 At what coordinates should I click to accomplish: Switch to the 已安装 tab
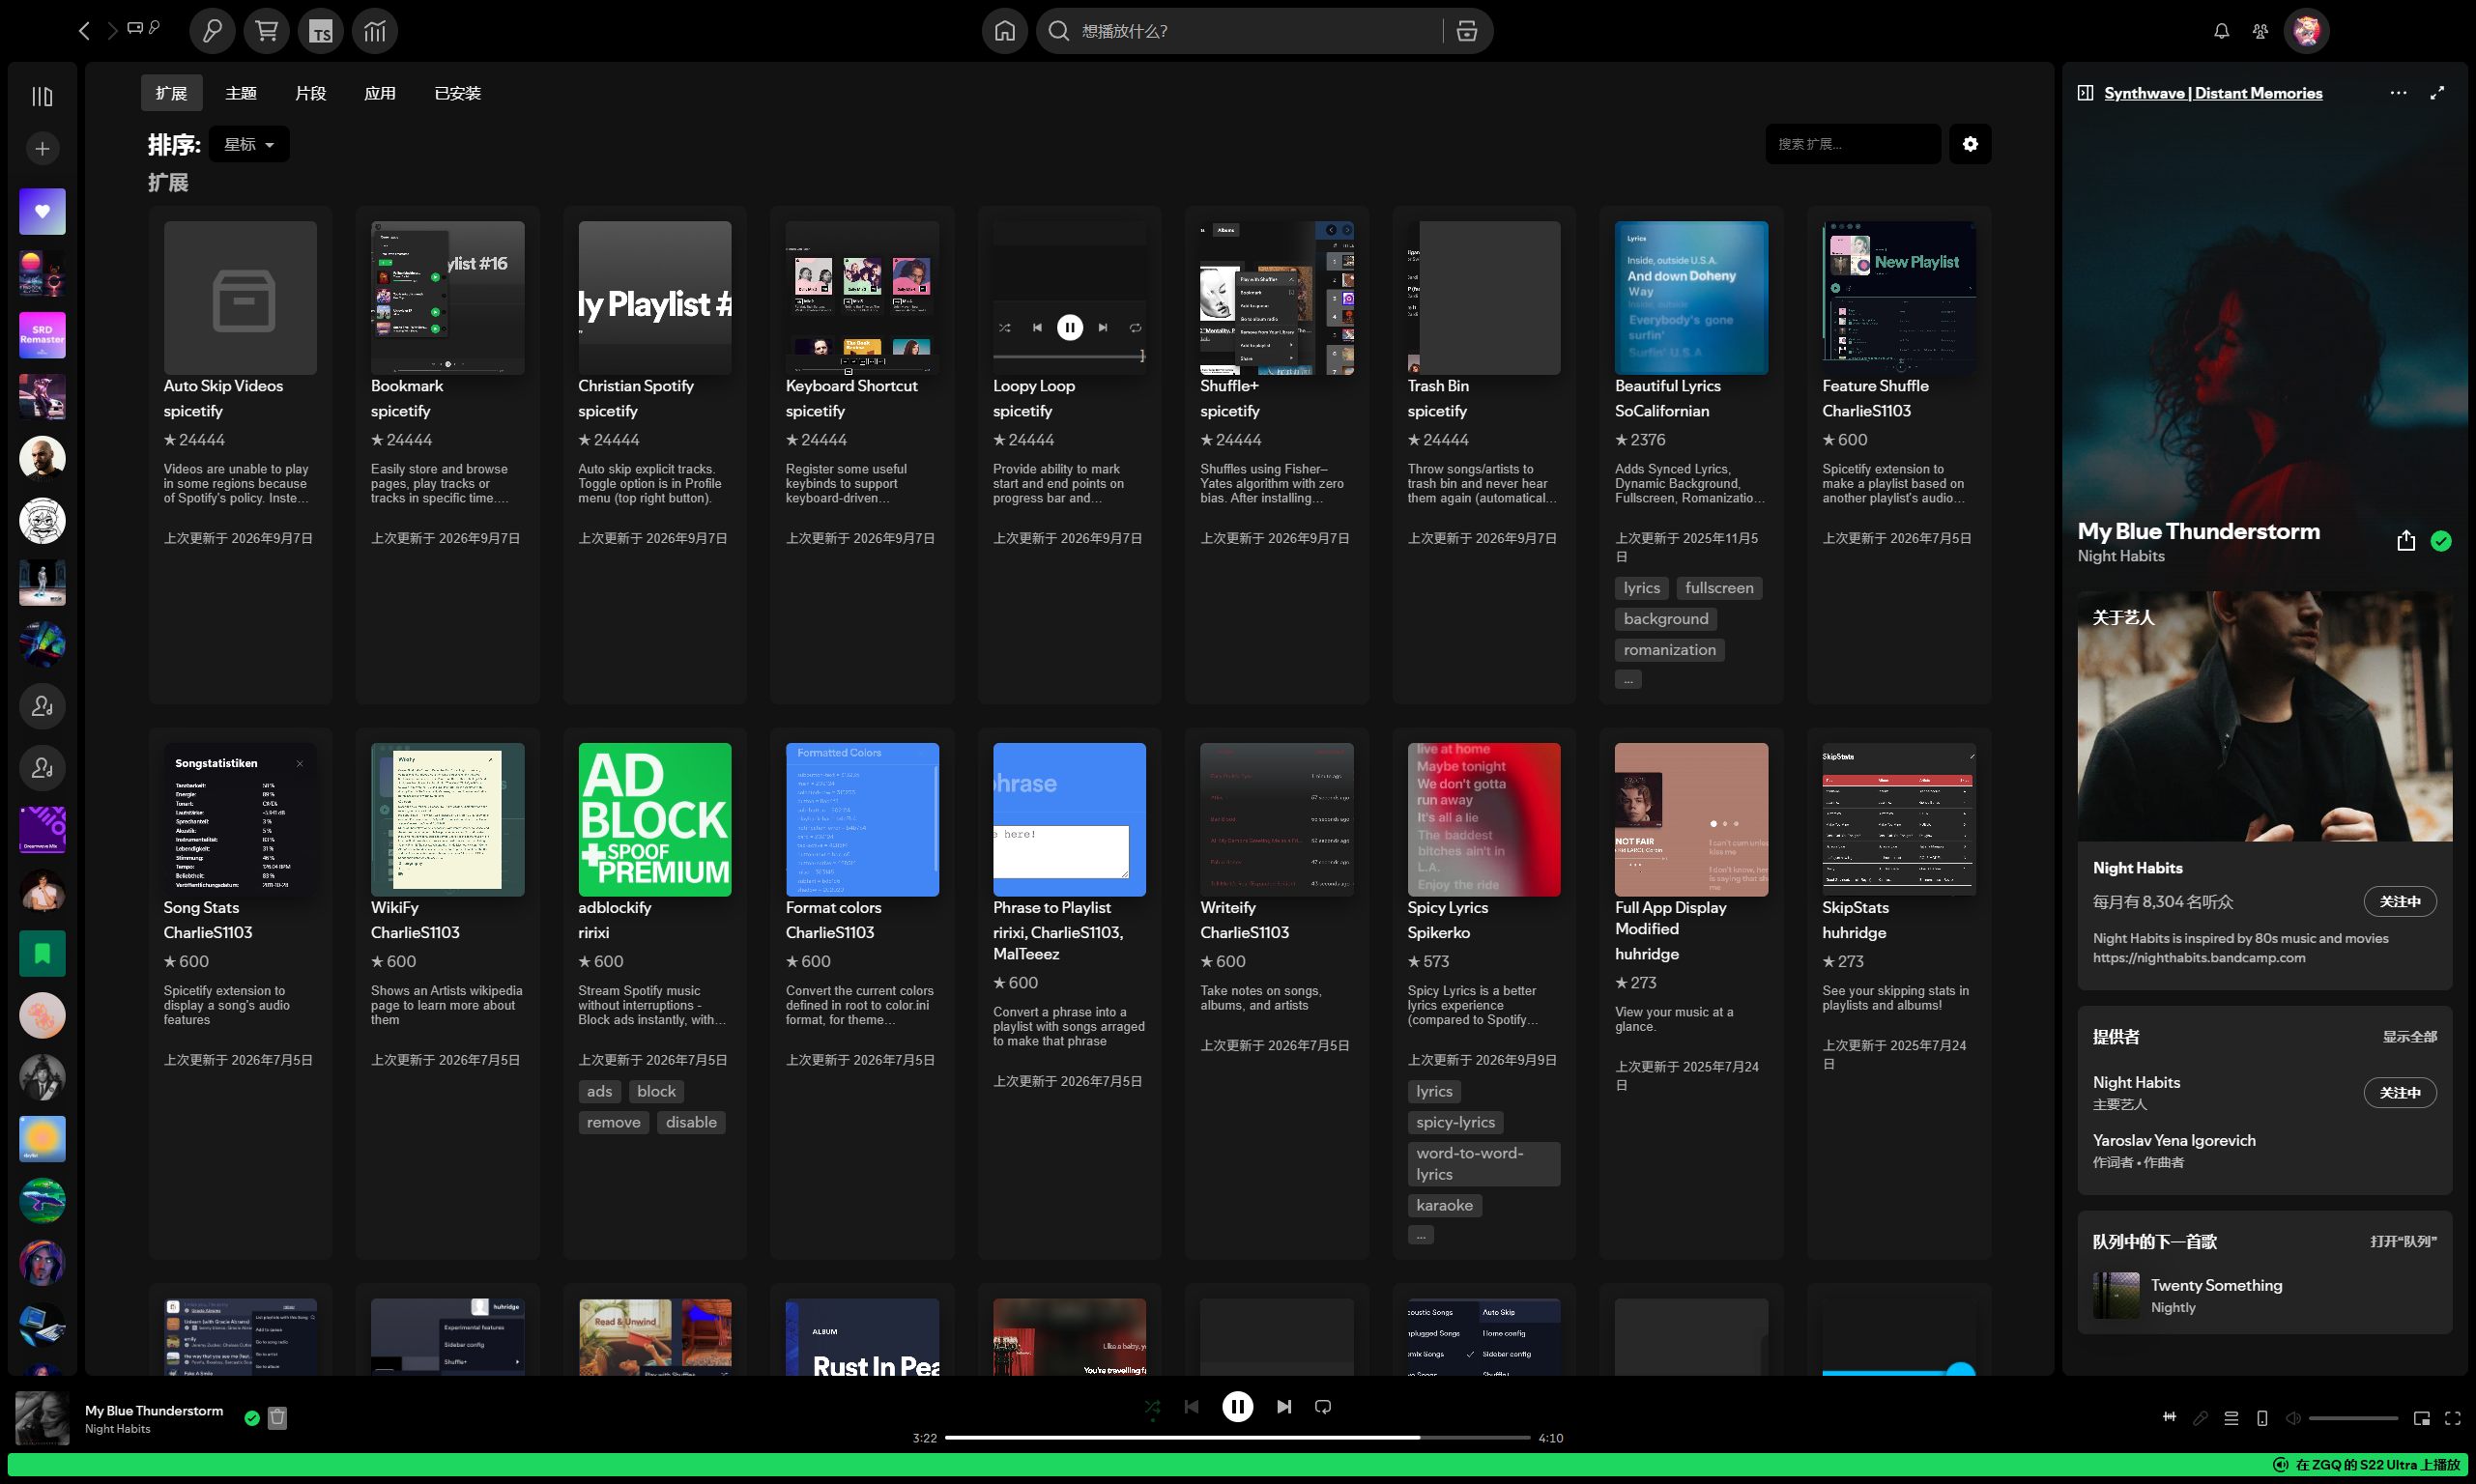458,93
